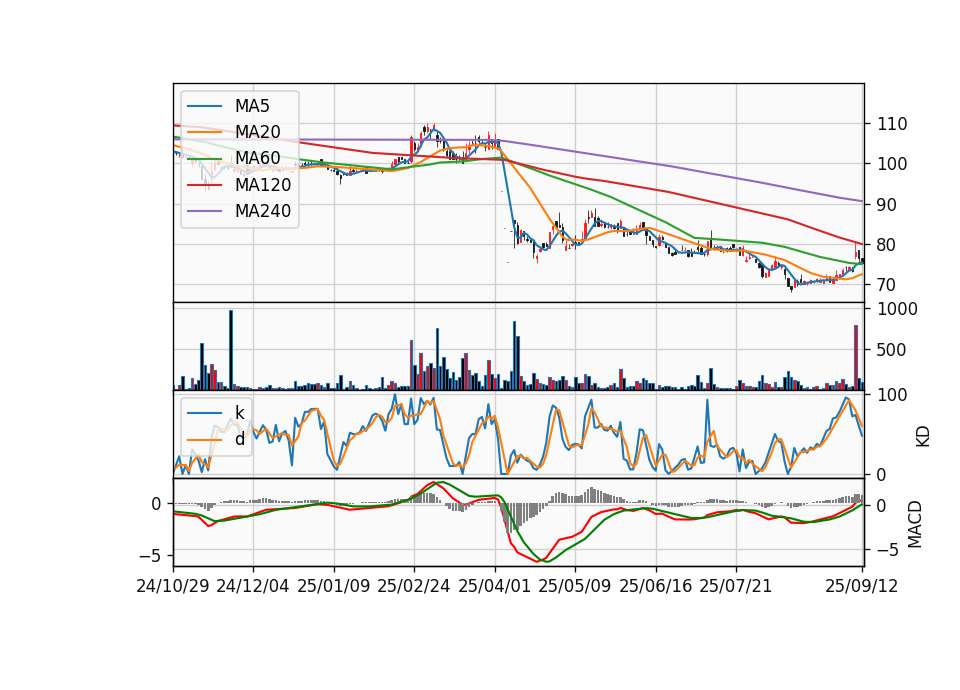Click the tallest volume bar near 24/12/04

(231, 350)
